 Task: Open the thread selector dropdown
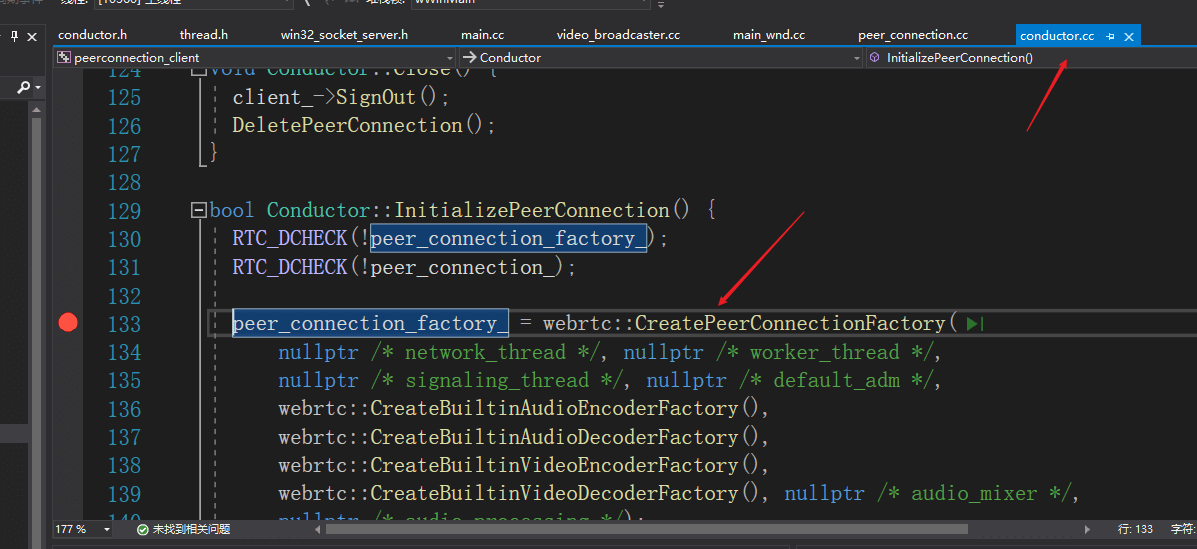point(195,3)
